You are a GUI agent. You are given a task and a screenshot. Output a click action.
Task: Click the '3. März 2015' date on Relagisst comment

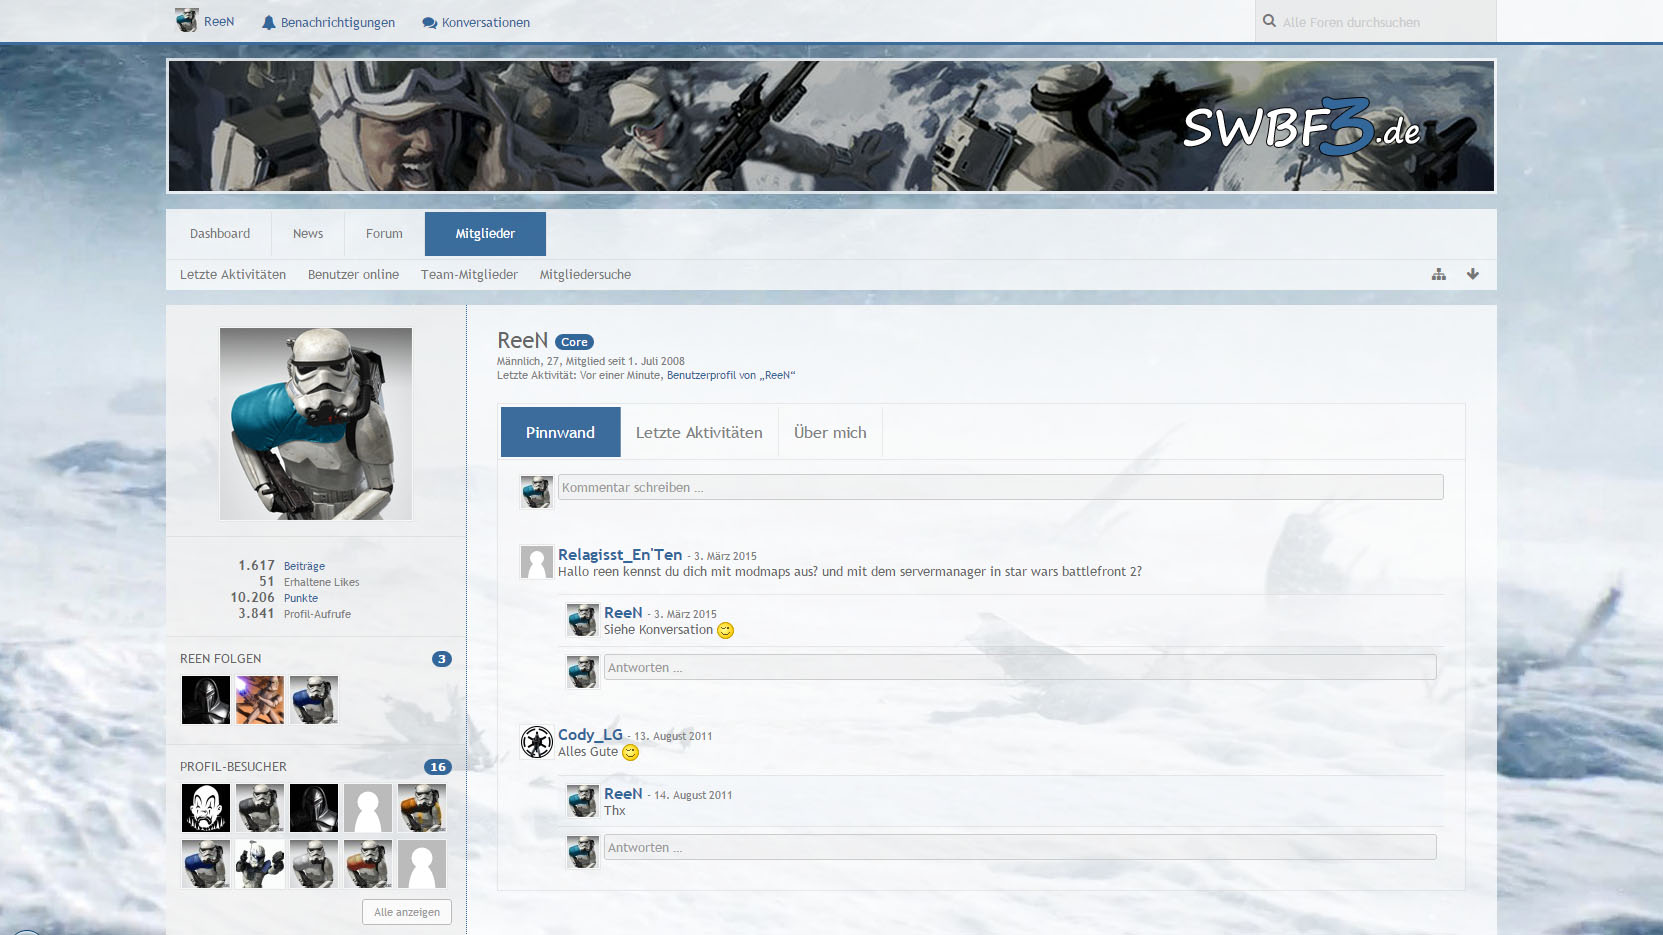(x=725, y=556)
